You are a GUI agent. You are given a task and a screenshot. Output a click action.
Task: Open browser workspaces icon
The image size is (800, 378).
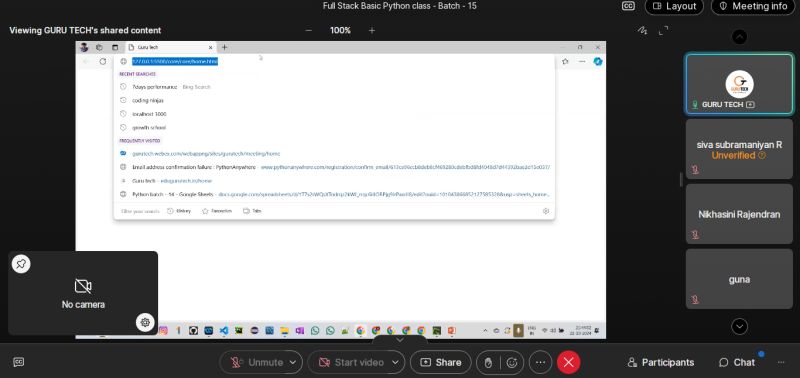[x=99, y=47]
